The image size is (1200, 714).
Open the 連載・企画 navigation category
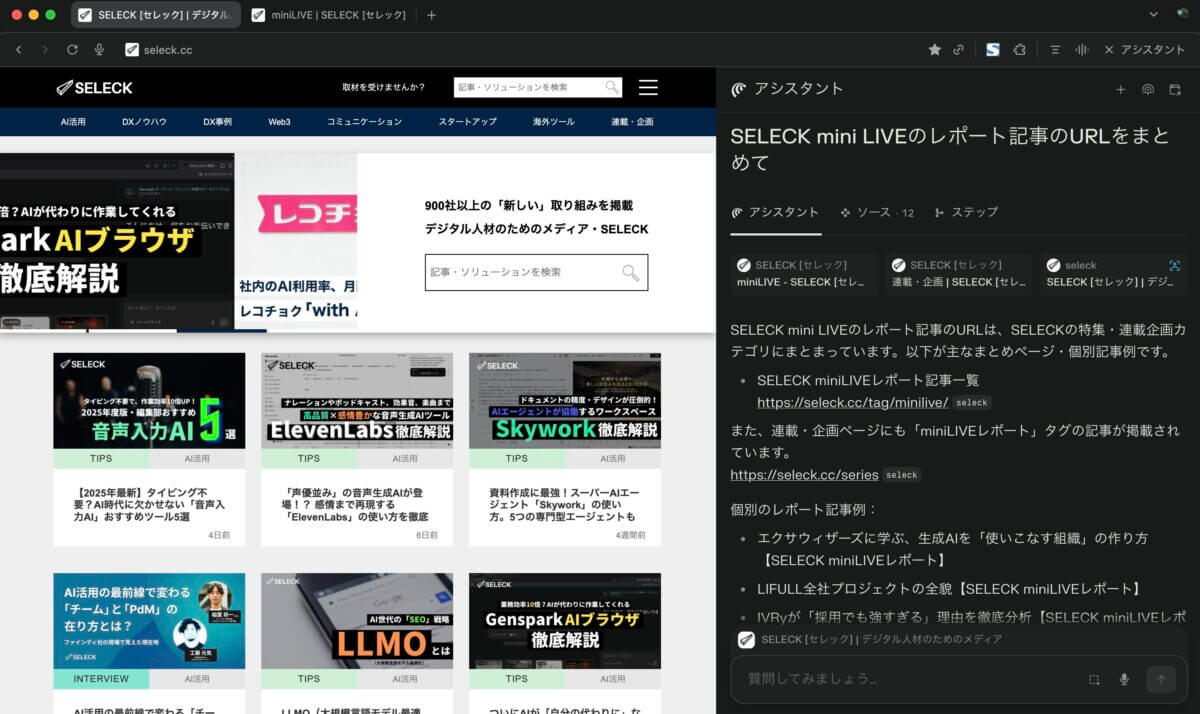click(632, 122)
